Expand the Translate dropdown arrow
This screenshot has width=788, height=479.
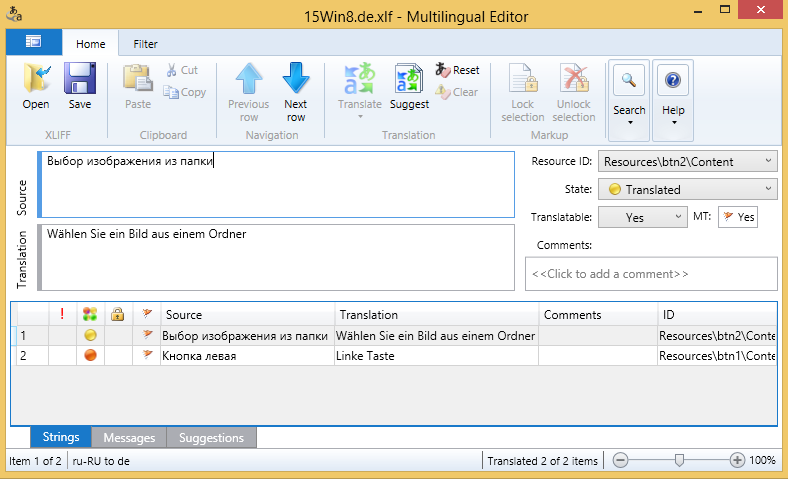(x=360, y=117)
